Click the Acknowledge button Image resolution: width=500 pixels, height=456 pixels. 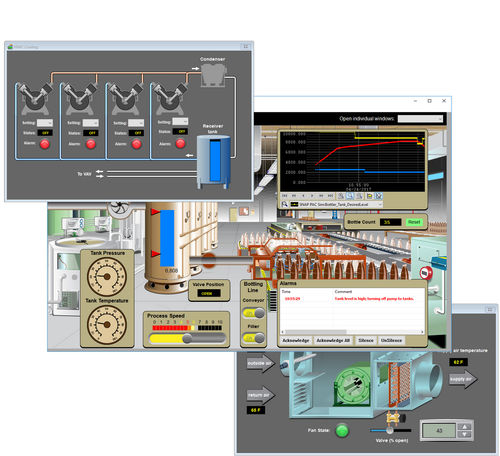click(296, 340)
